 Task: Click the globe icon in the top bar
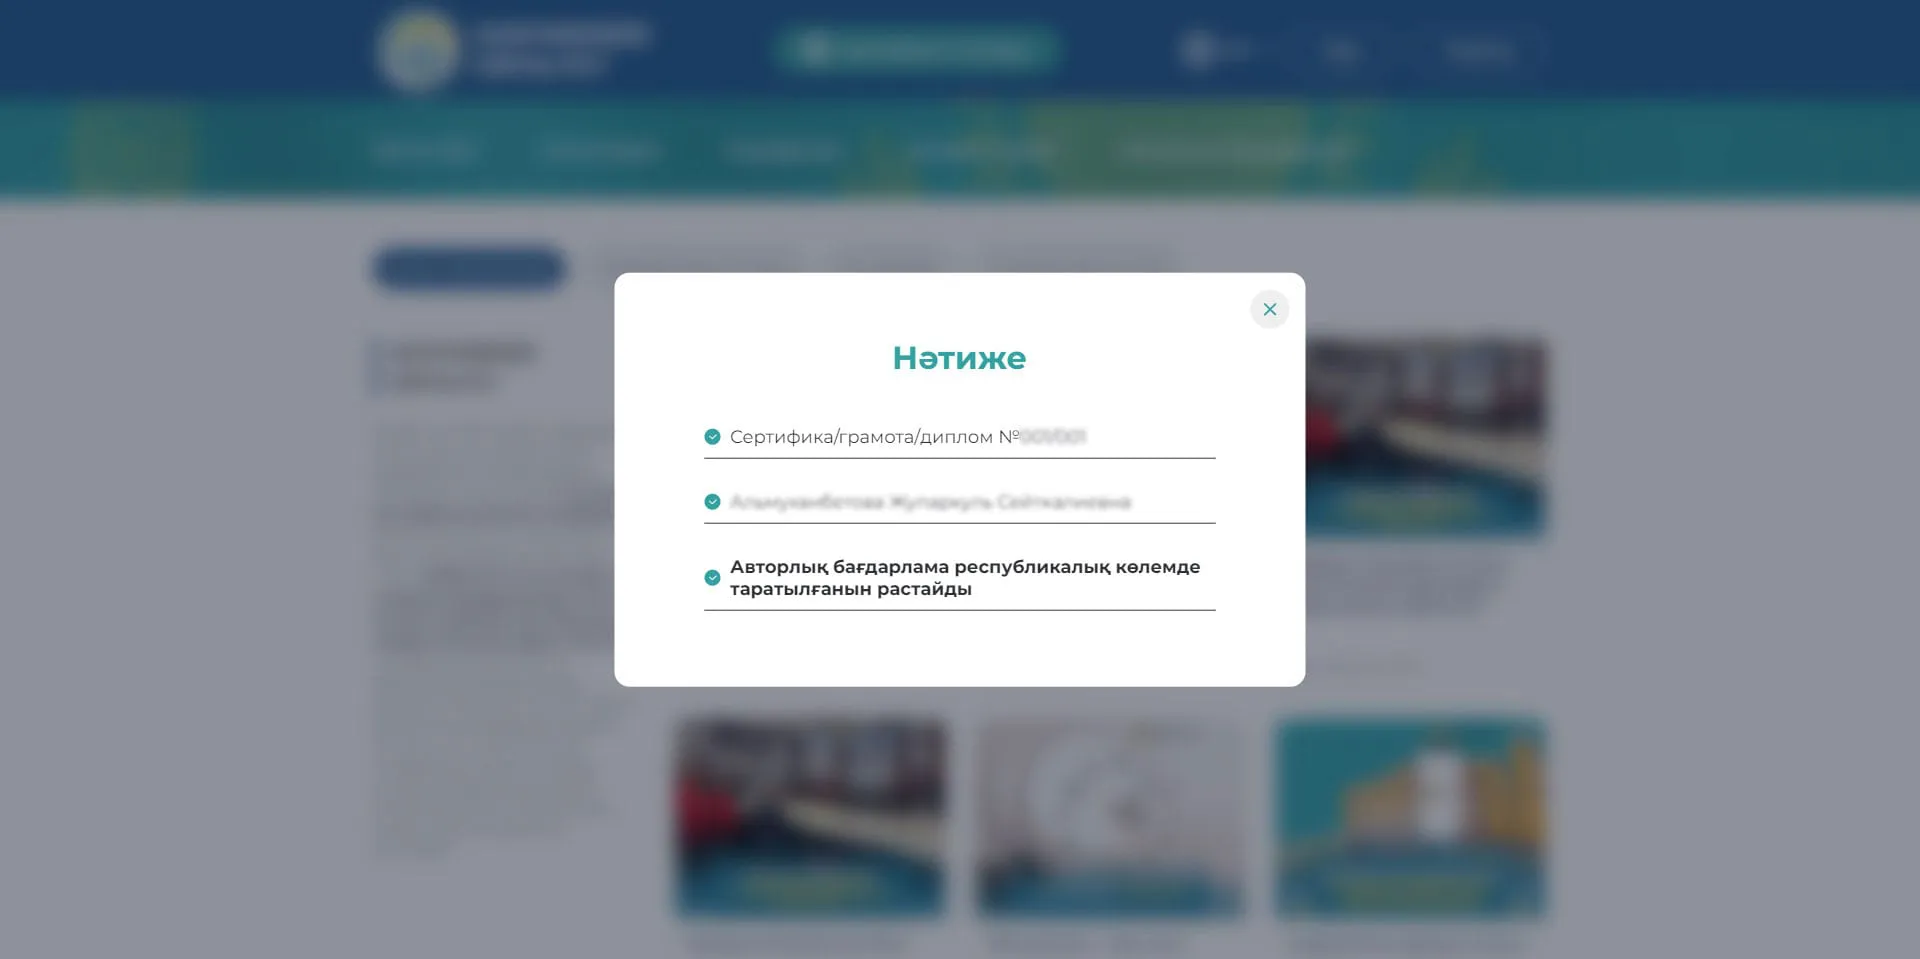[1197, 49]
